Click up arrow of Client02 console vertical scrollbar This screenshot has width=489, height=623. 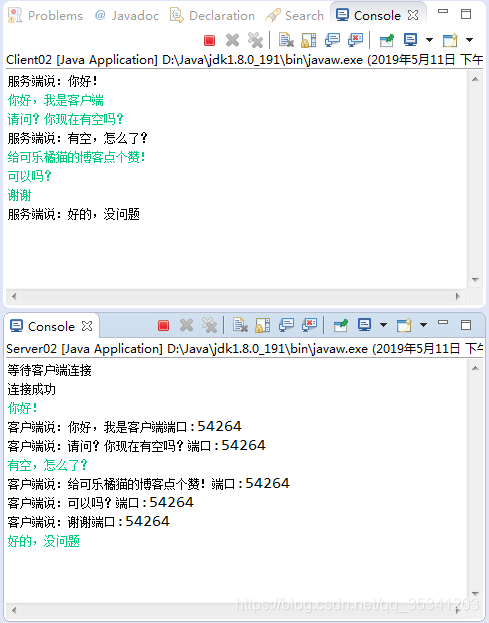click(475, 79)
